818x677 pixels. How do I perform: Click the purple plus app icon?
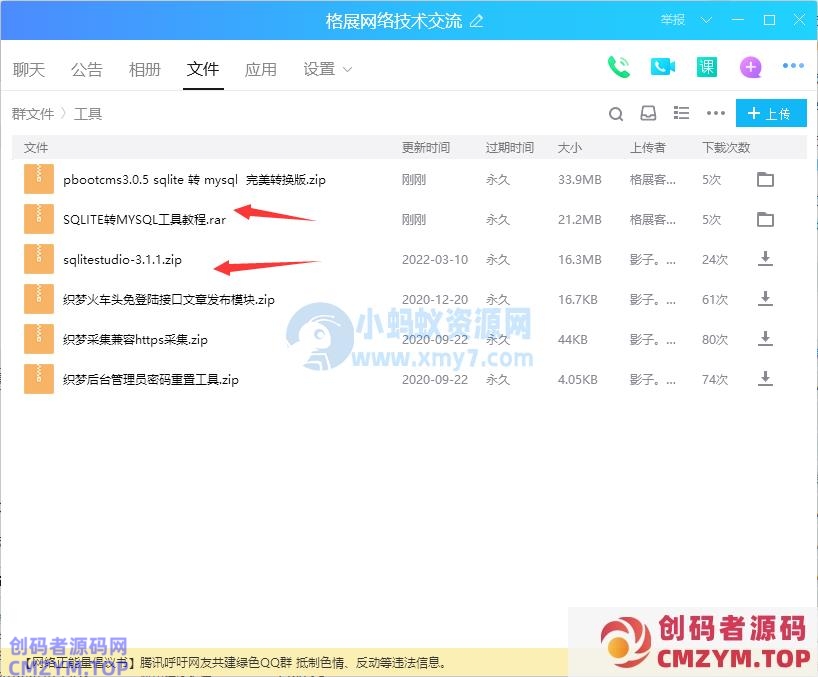pyautogui.click(x=750, y=67)
